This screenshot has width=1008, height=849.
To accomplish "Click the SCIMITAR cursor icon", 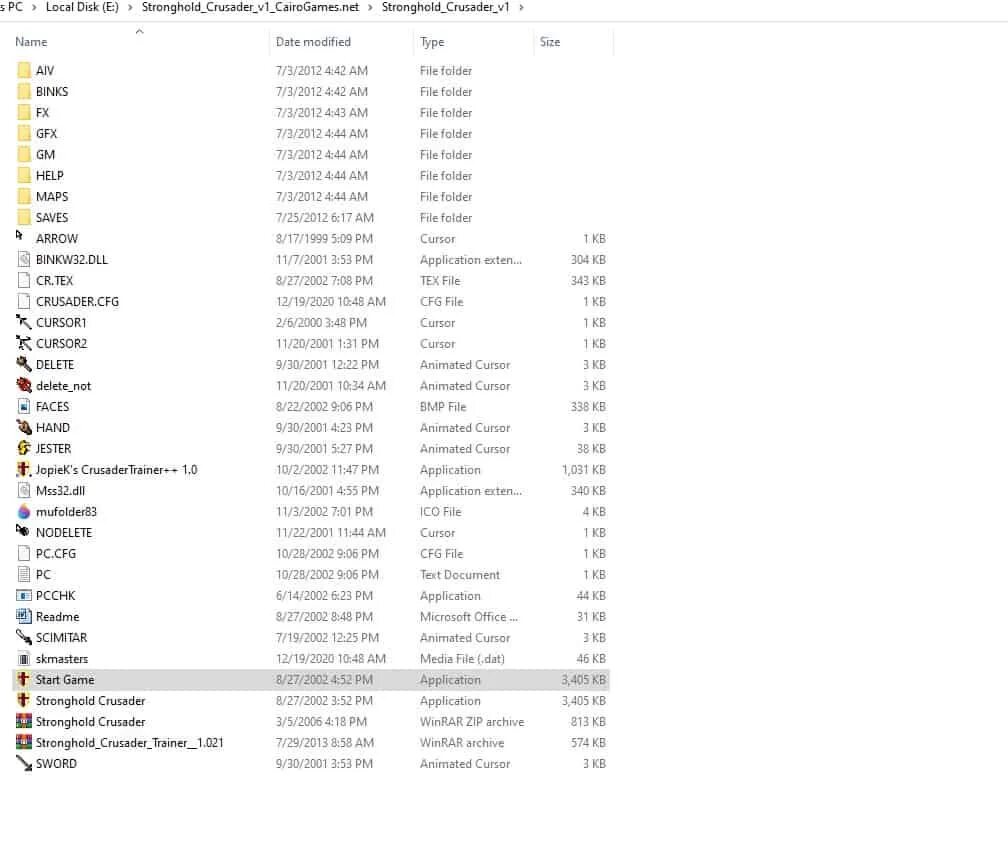I will (x=24, y=637).
